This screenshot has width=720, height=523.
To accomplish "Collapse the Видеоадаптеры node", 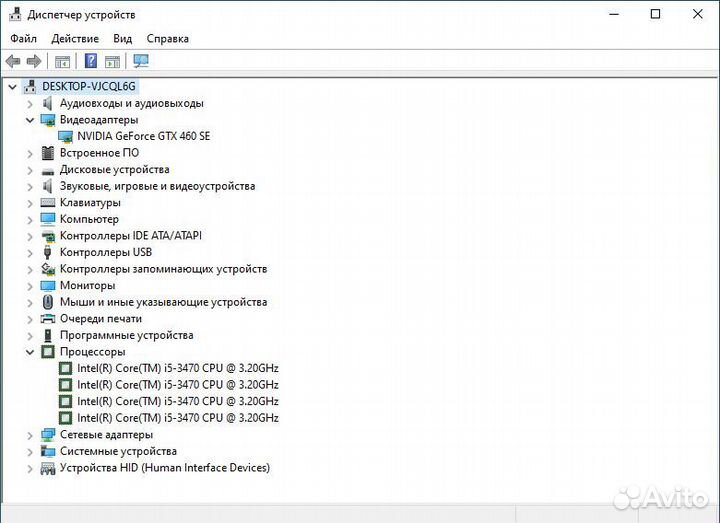I will point(30,120).
